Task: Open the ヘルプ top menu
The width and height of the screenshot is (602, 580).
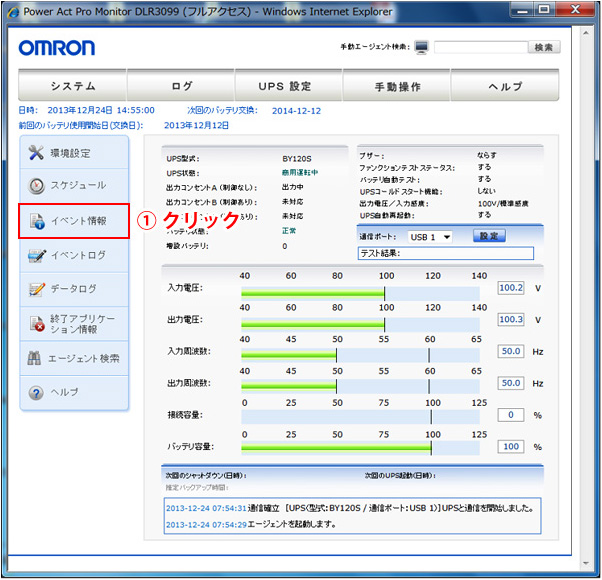Action: coord(505,87)
